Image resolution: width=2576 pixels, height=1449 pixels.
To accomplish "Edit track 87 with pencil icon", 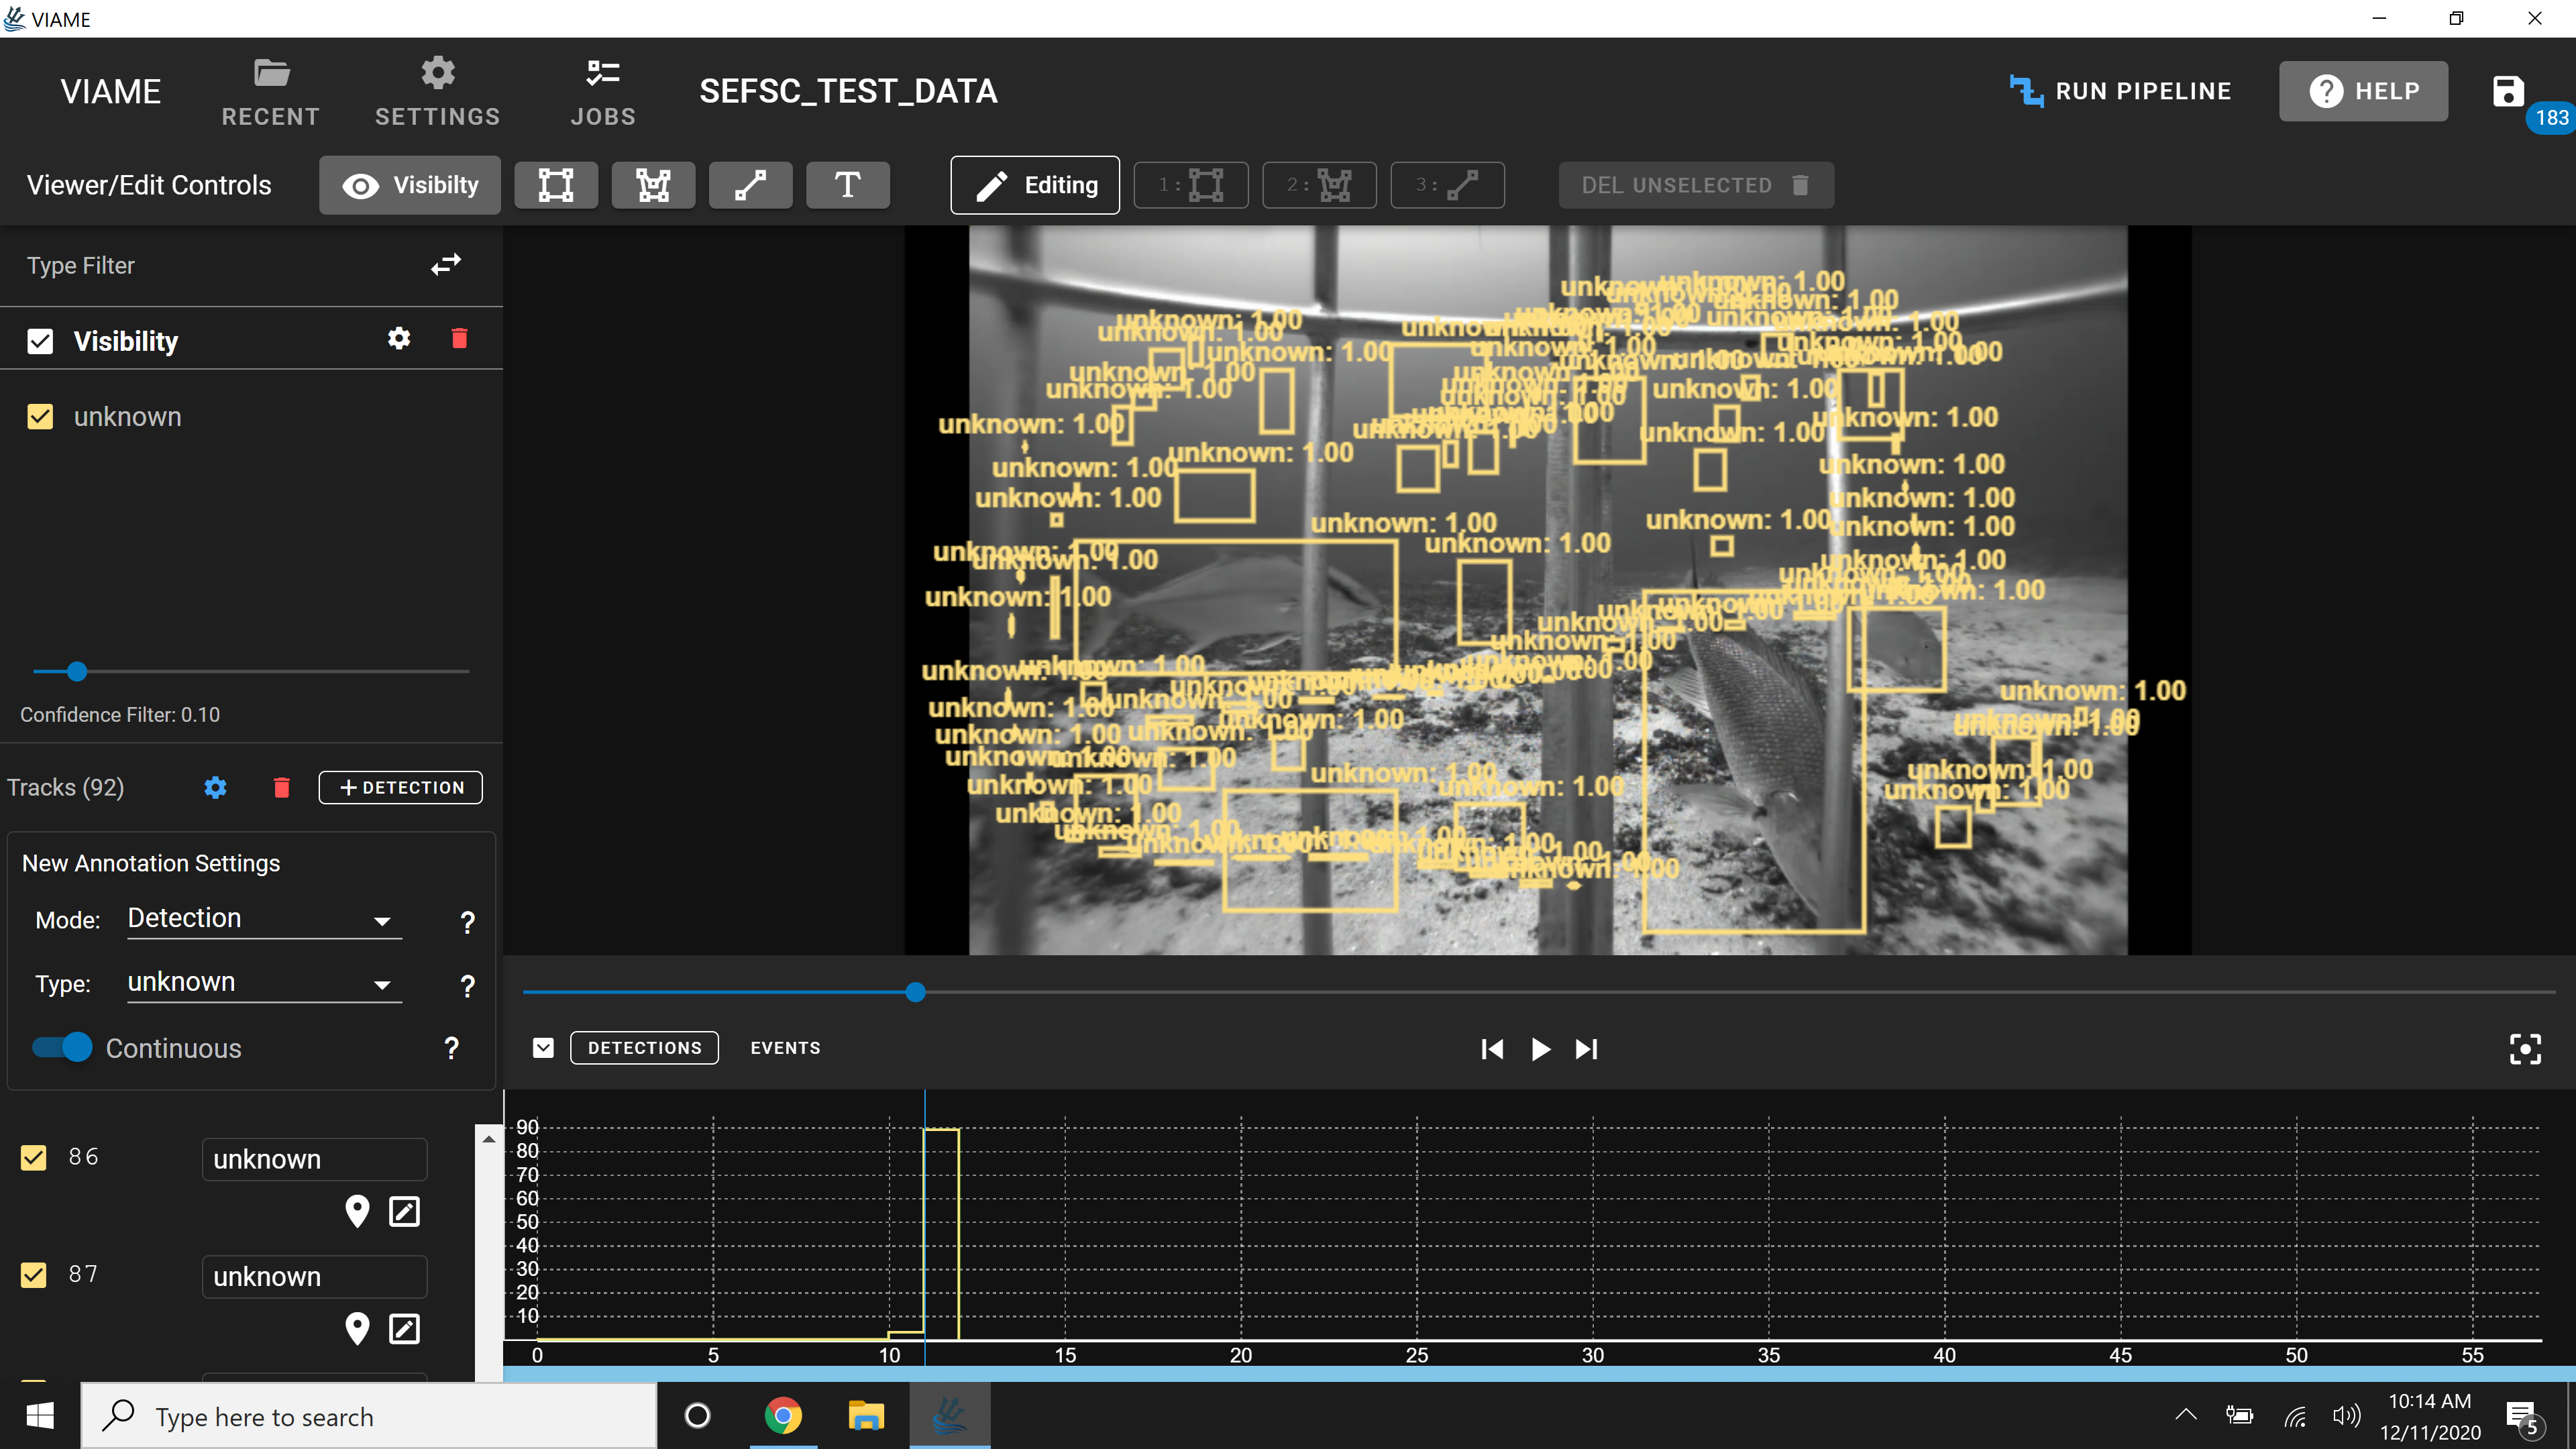I will point(404,1329).
